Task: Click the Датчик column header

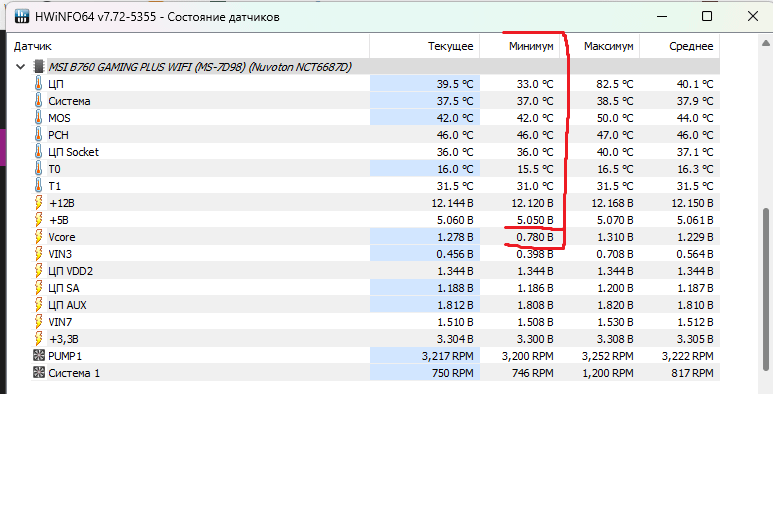Action: (x=191, y=46)
